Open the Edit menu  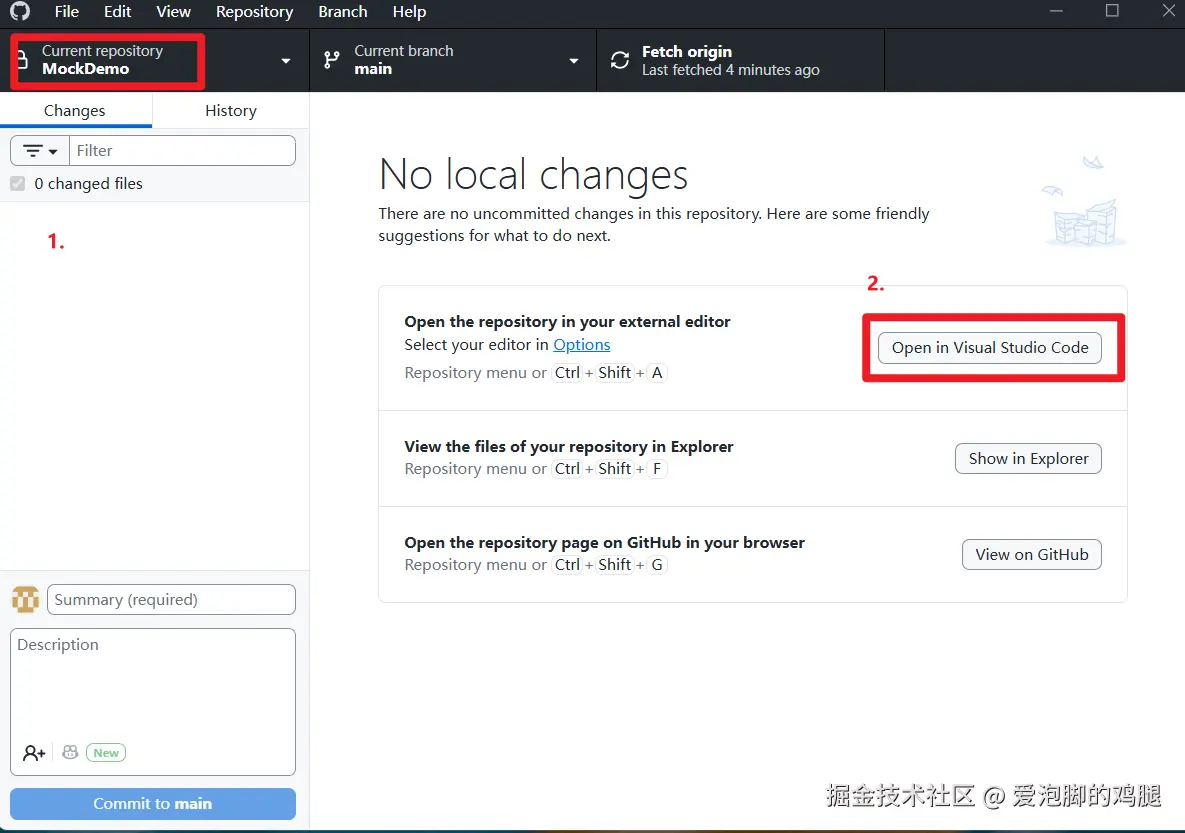tap(117, 11)
